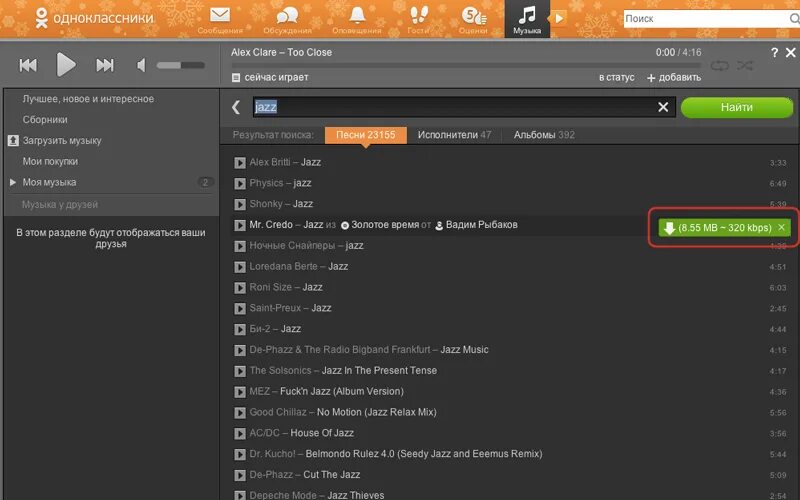Open 'Лучшее, новое и интересное'

click(88, 99)
